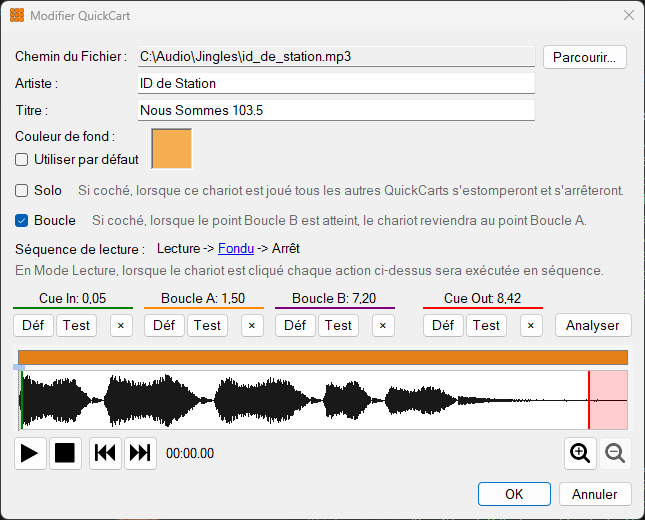Click the 'Boucle B: 7,20' label
Viewport: 645px width, 520px height.
coord(334,298)
